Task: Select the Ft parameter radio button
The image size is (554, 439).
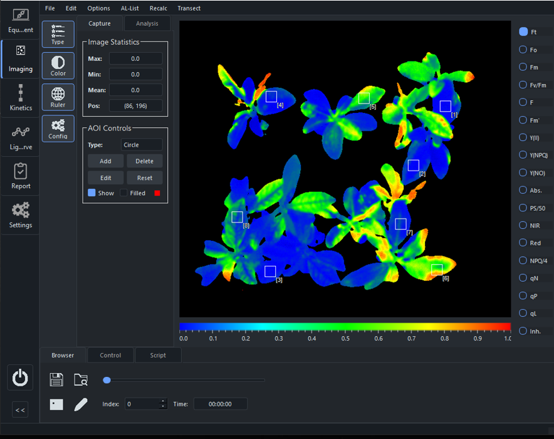Action: coord(523,32)
